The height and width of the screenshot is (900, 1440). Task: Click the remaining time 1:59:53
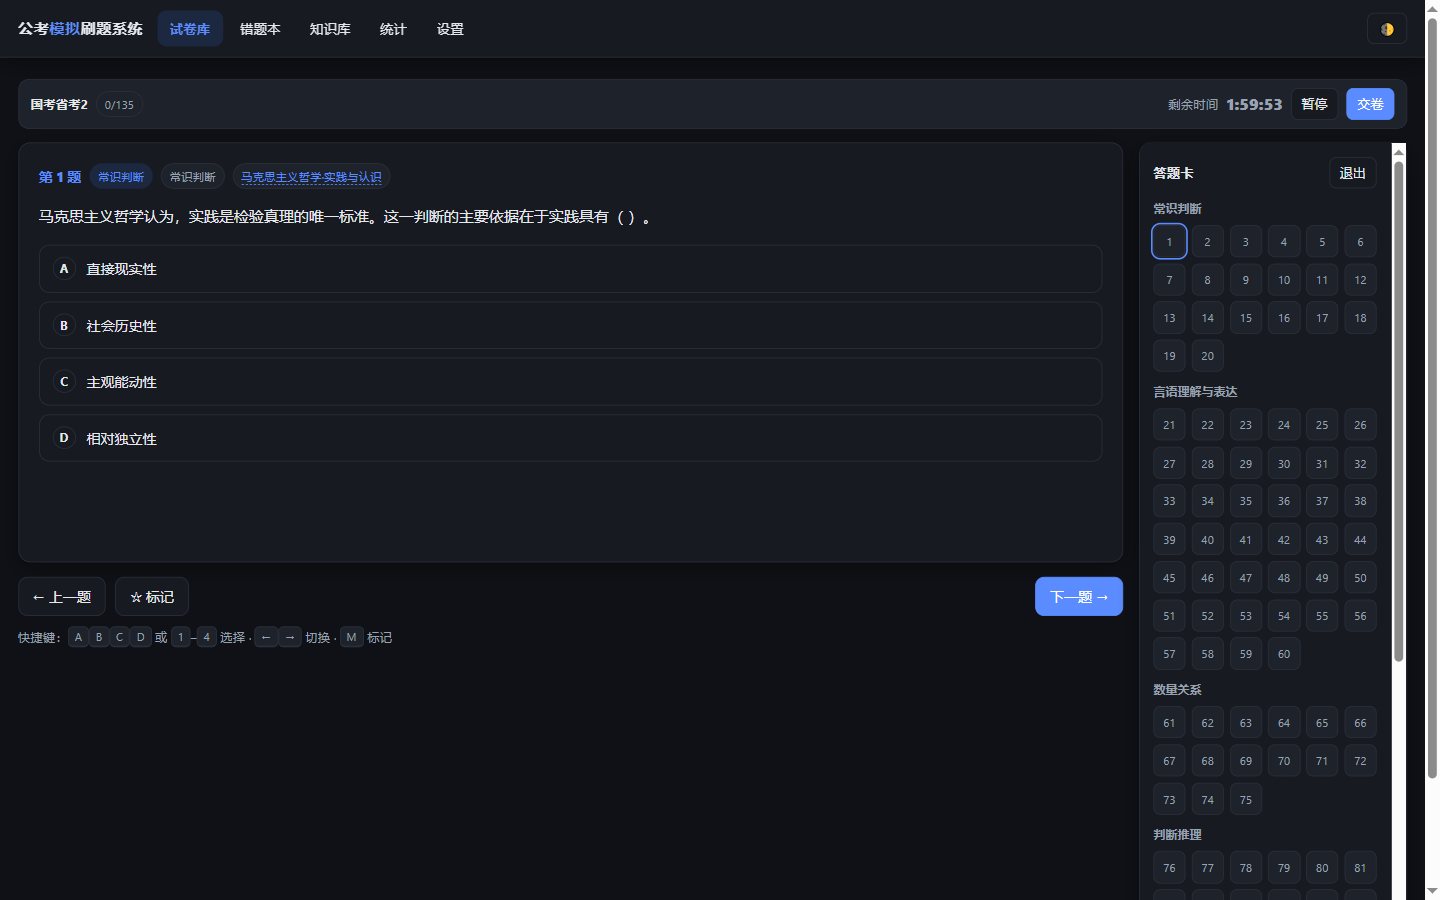coord(1254,104)
